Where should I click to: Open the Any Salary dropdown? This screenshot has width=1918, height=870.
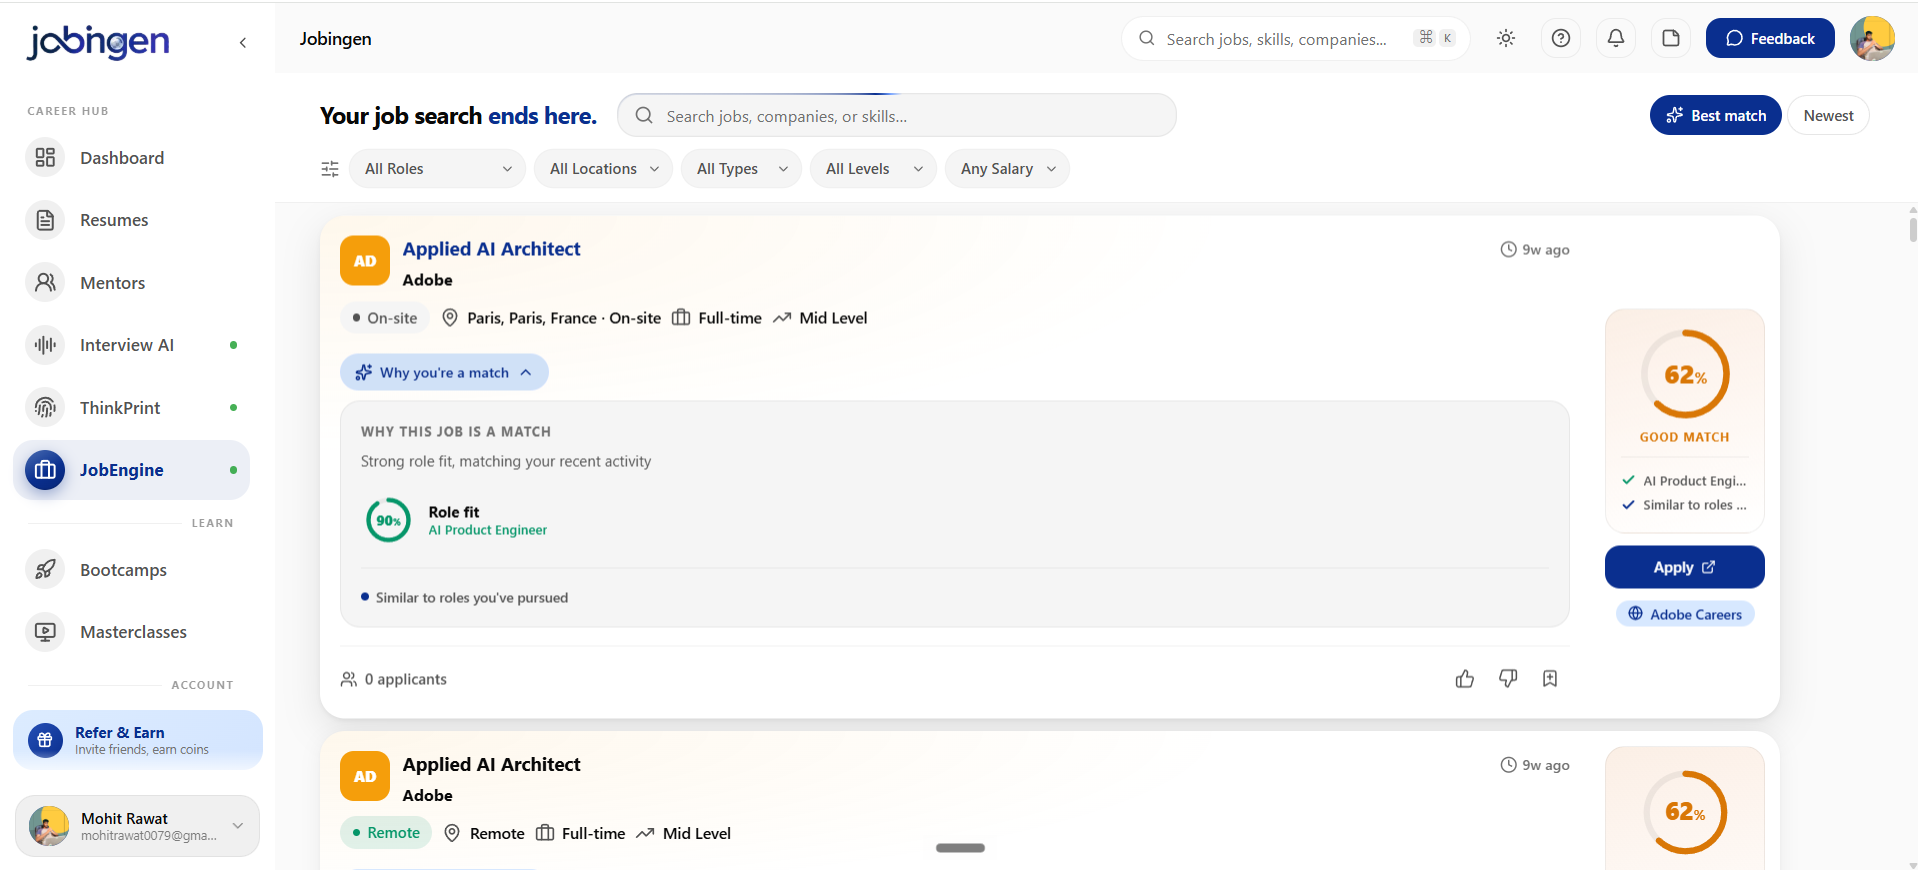tap(1007, 169)
